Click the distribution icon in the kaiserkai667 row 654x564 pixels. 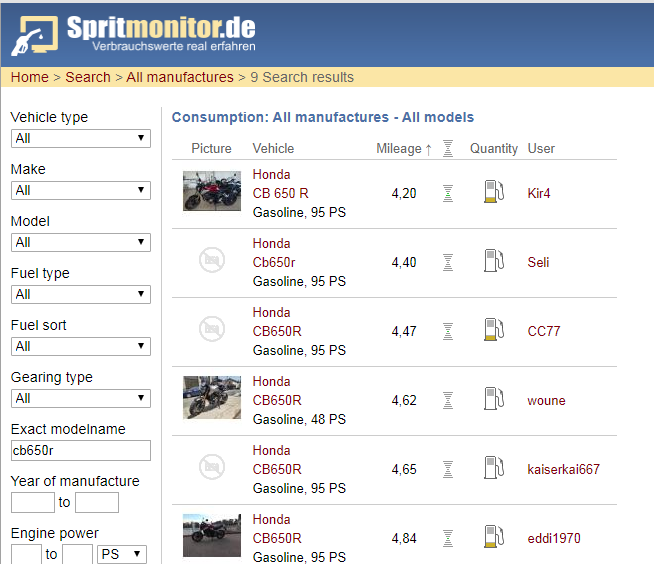tap(448, 469)
